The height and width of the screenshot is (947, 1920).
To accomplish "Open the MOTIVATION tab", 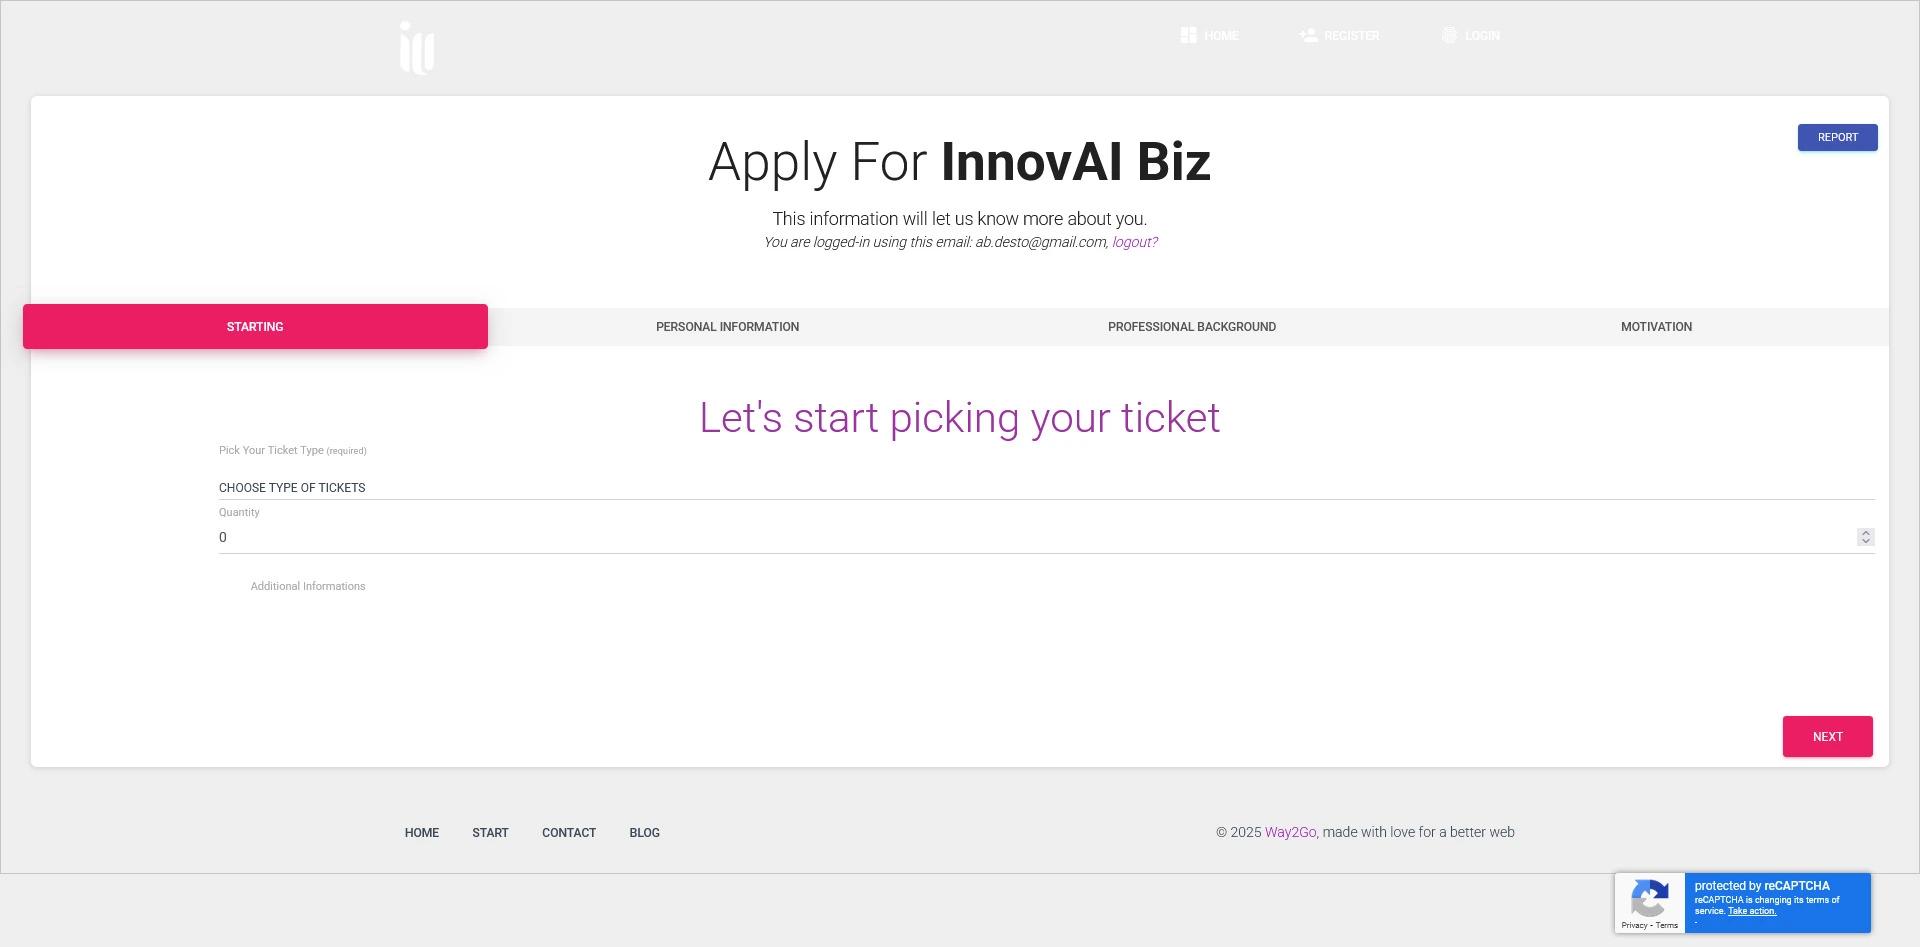I will [1656, 326].
